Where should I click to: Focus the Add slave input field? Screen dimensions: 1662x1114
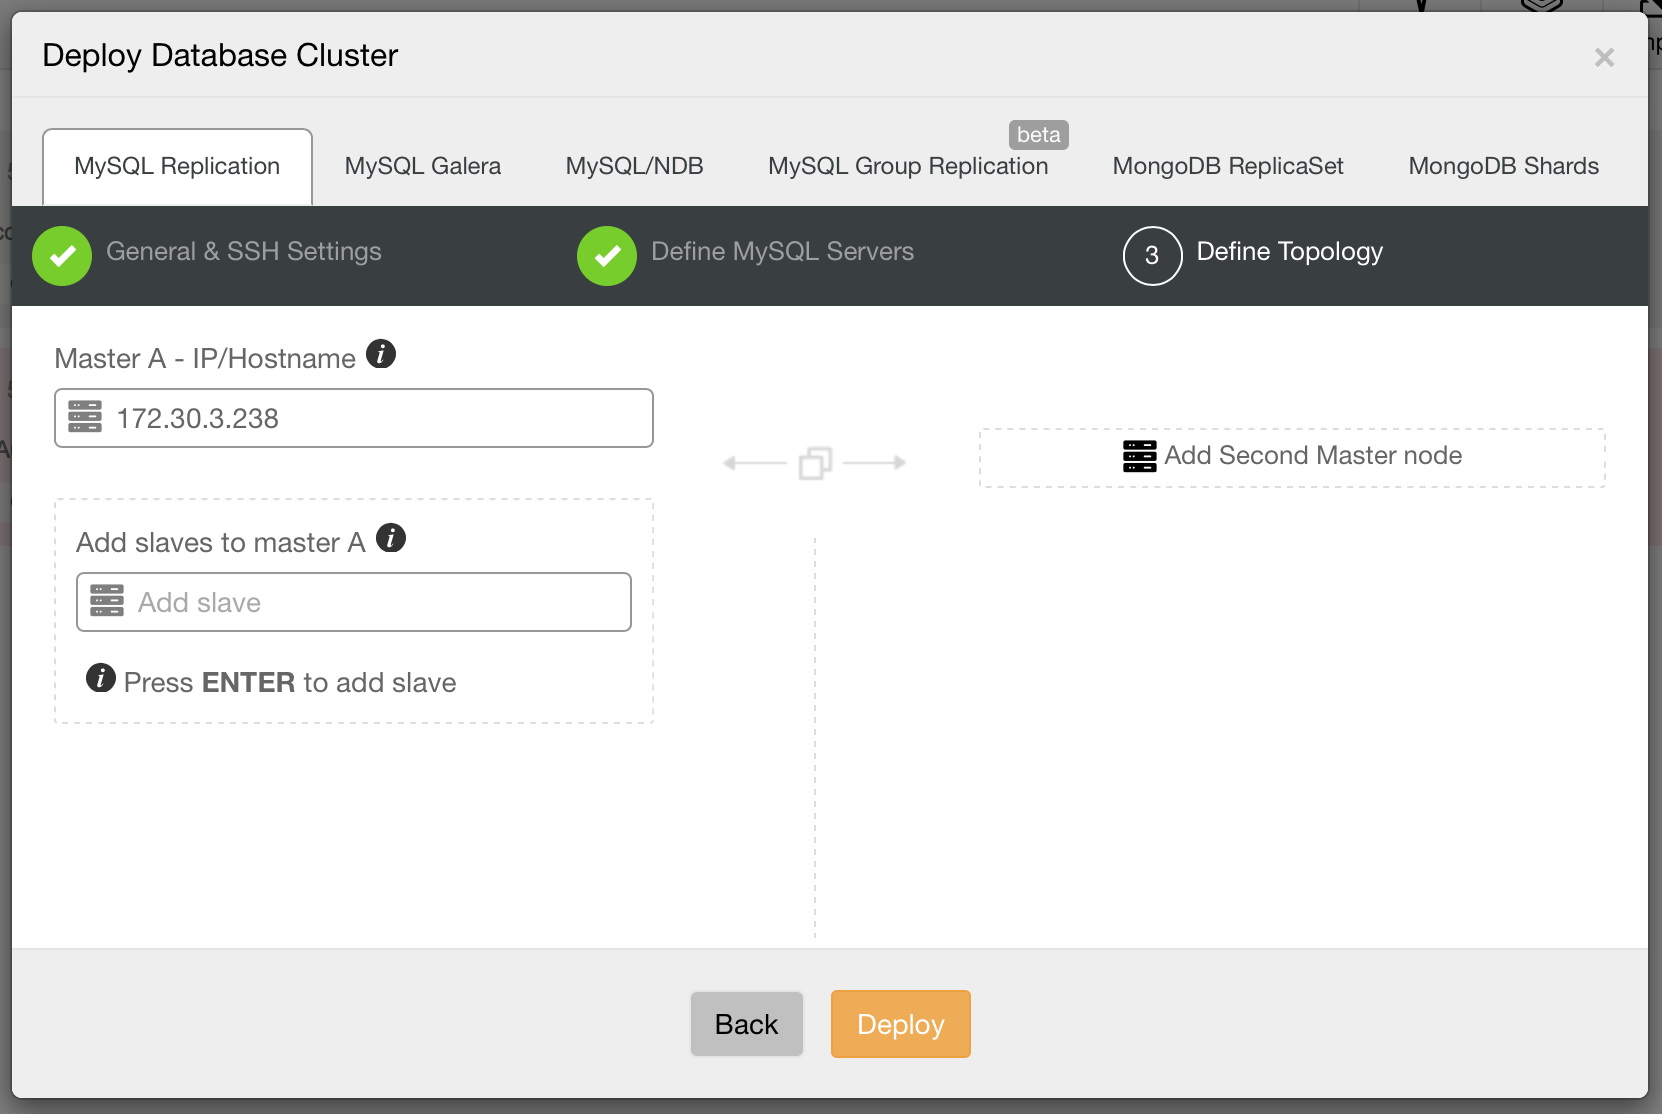click(x=354, y=602)
